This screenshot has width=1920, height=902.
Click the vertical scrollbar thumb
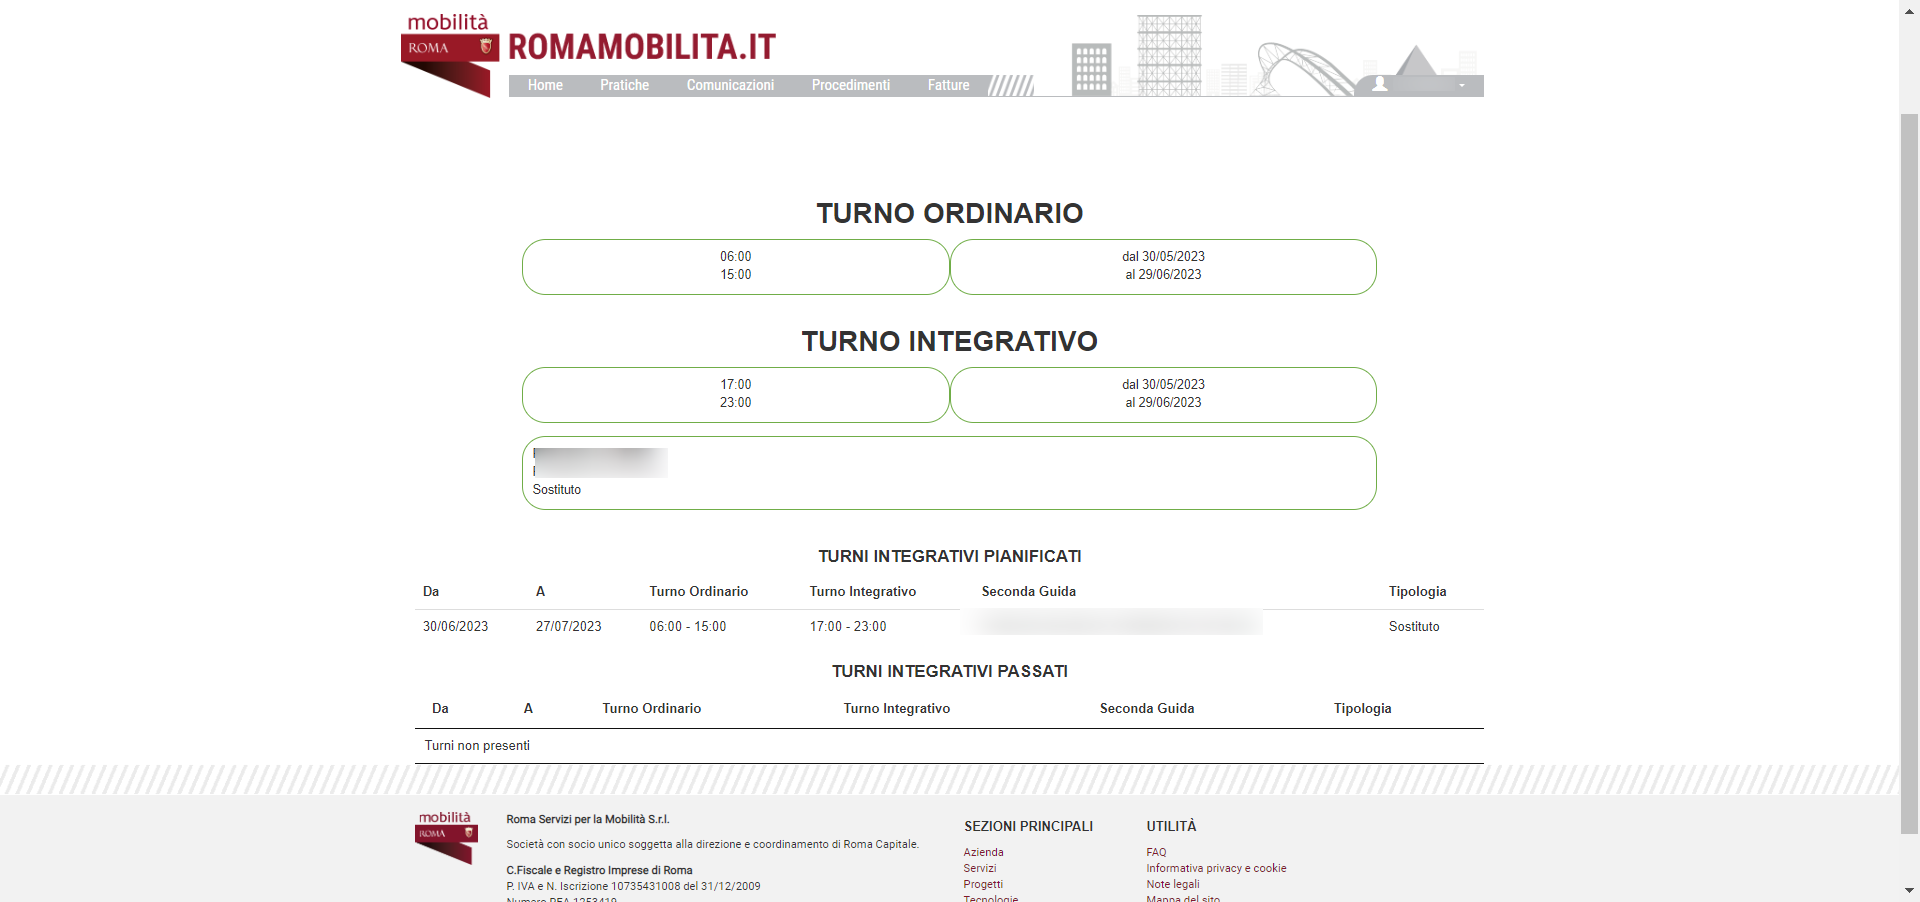tap(1909, 470)
